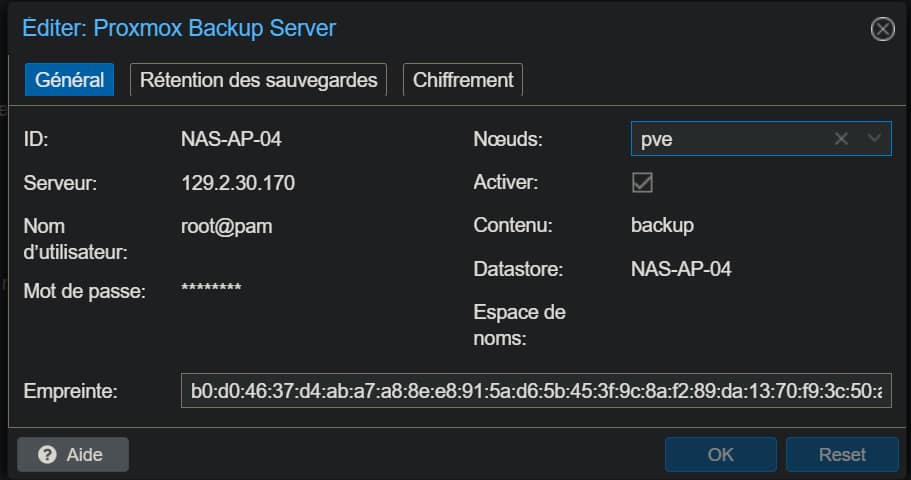Switch to the Général tab
911x480 pixels.
point(70,80)
